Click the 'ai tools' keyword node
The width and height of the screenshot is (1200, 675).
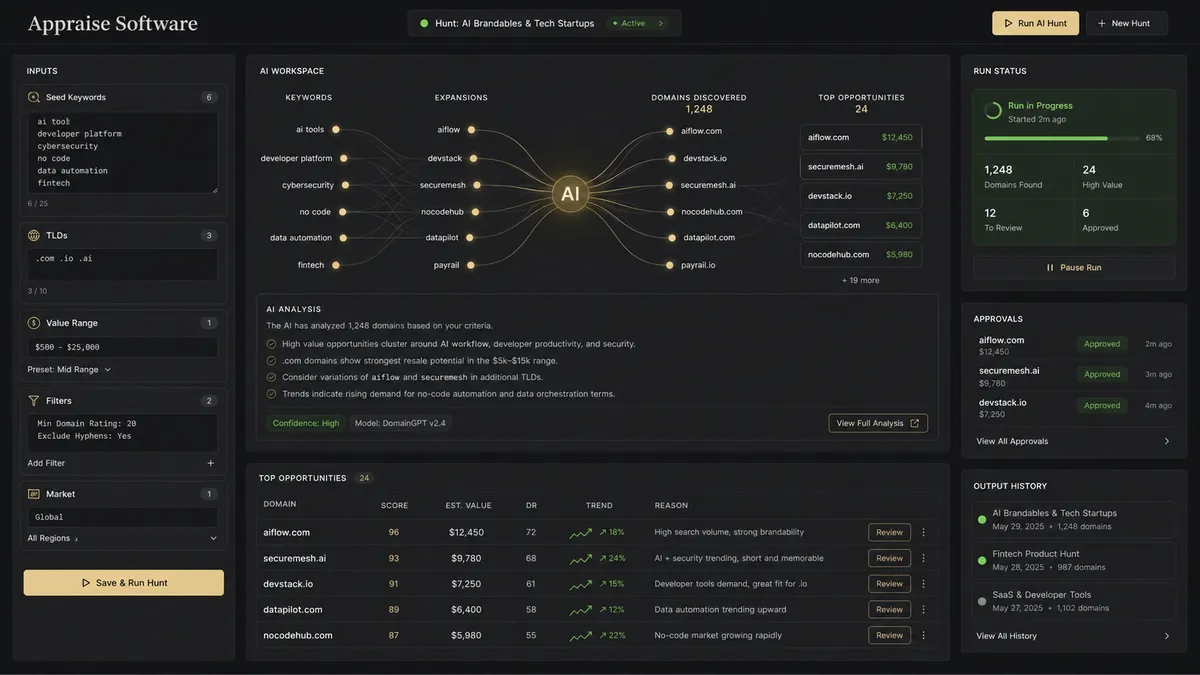(x=336, y=130)
